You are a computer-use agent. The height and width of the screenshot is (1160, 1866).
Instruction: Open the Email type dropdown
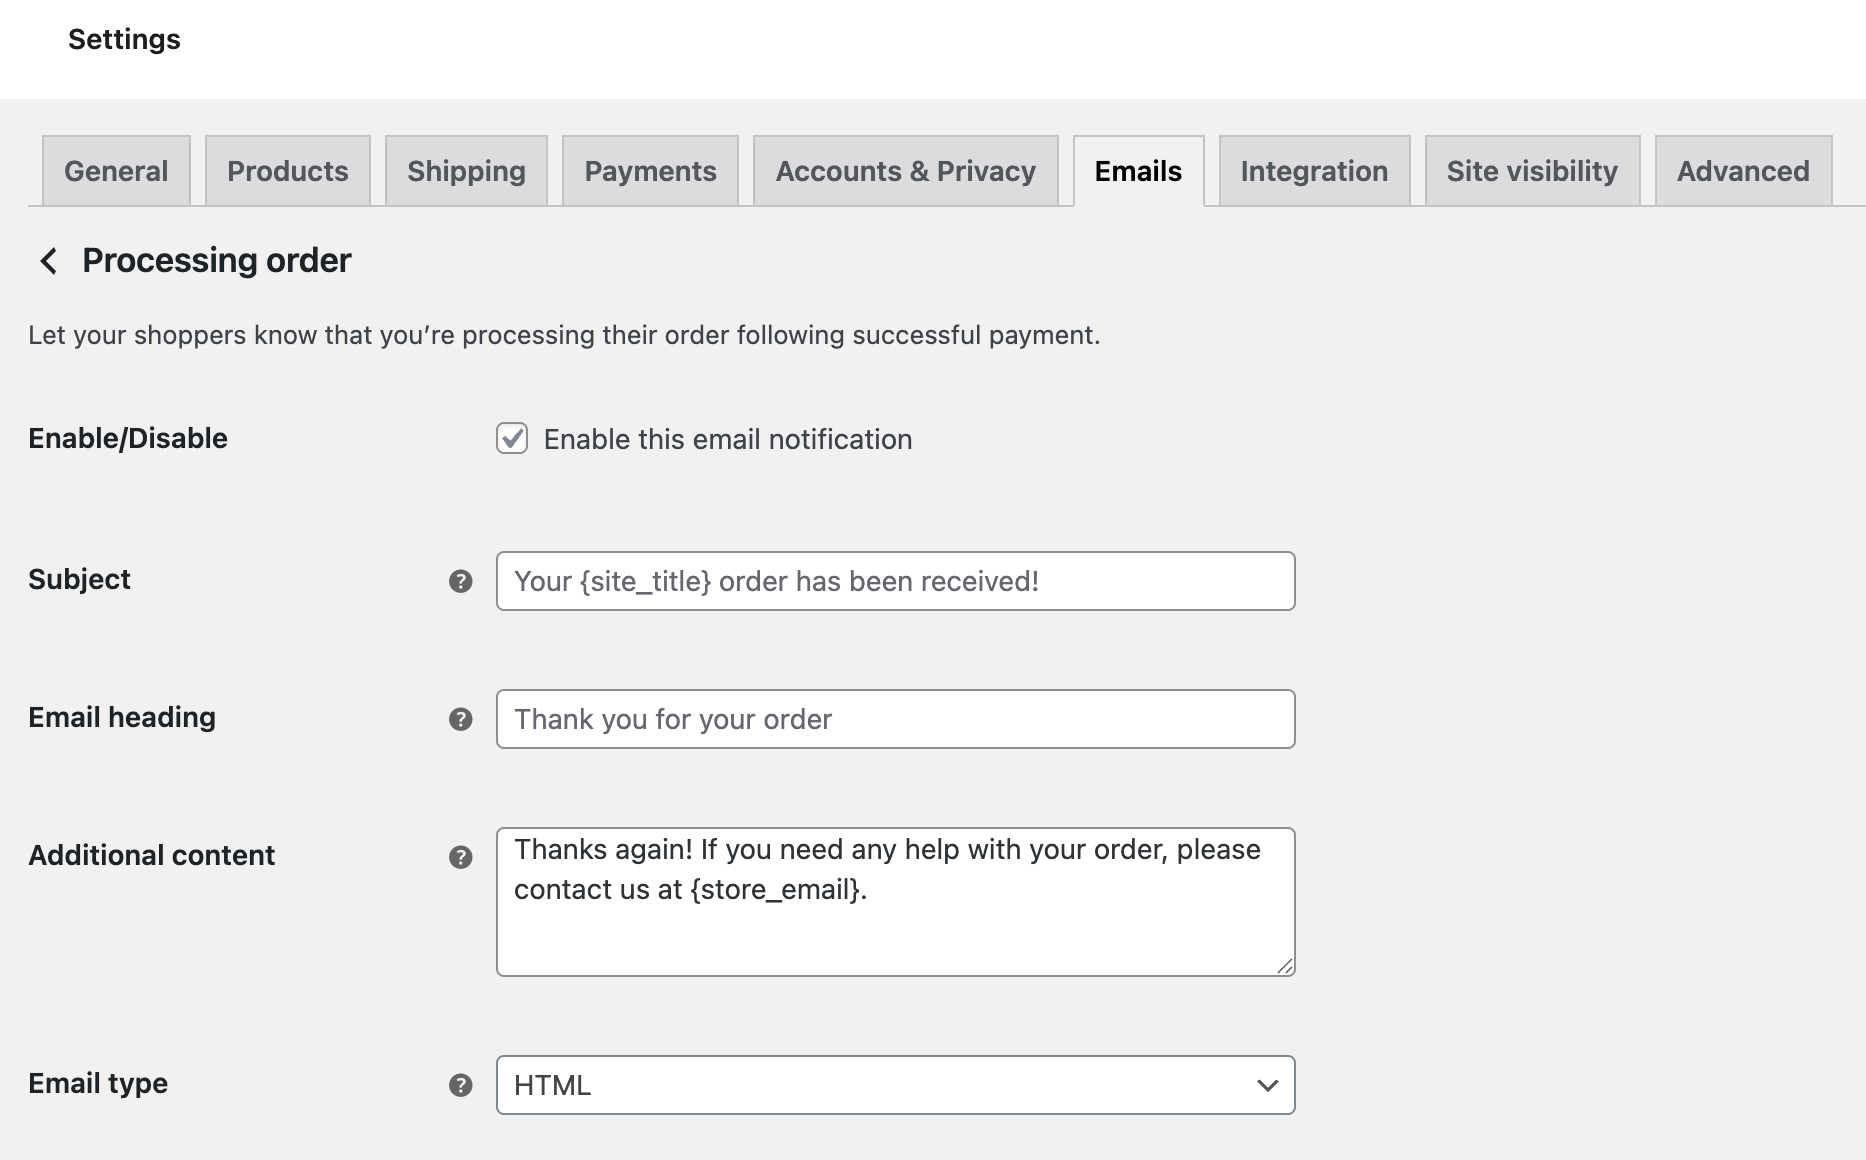895,1084
